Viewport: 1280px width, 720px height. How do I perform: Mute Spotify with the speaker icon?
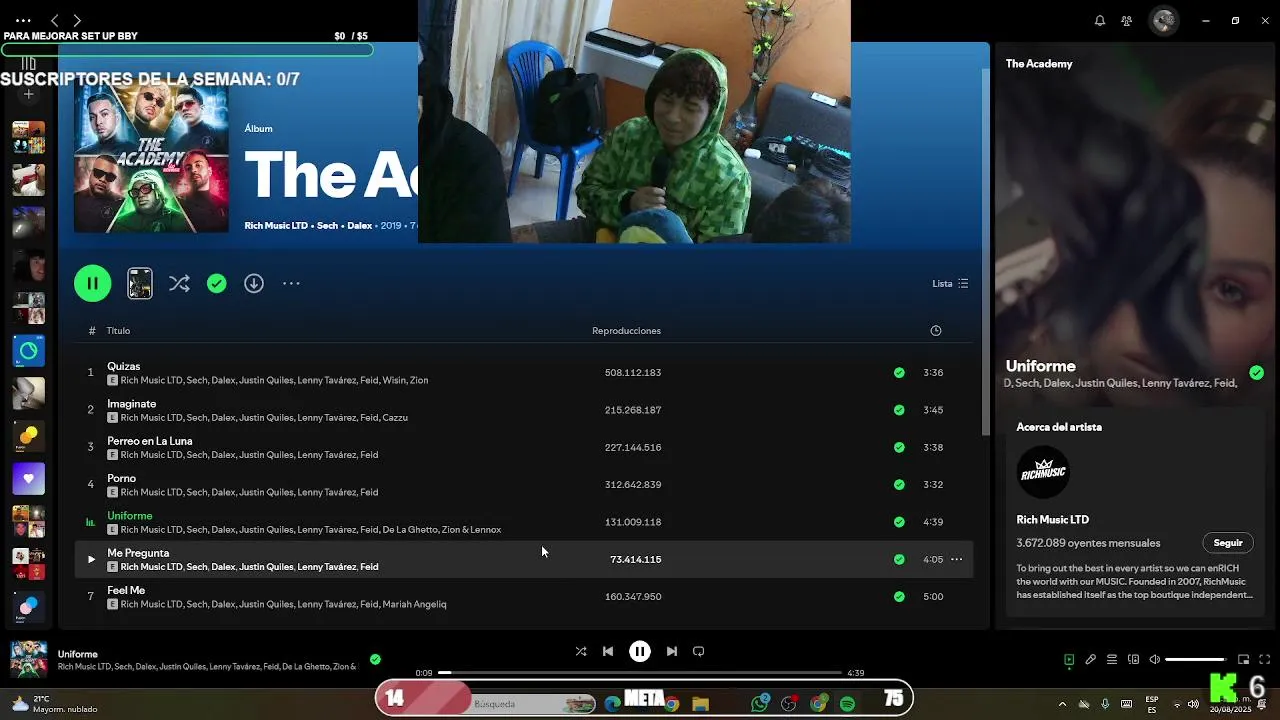[x=1154, y=659]
